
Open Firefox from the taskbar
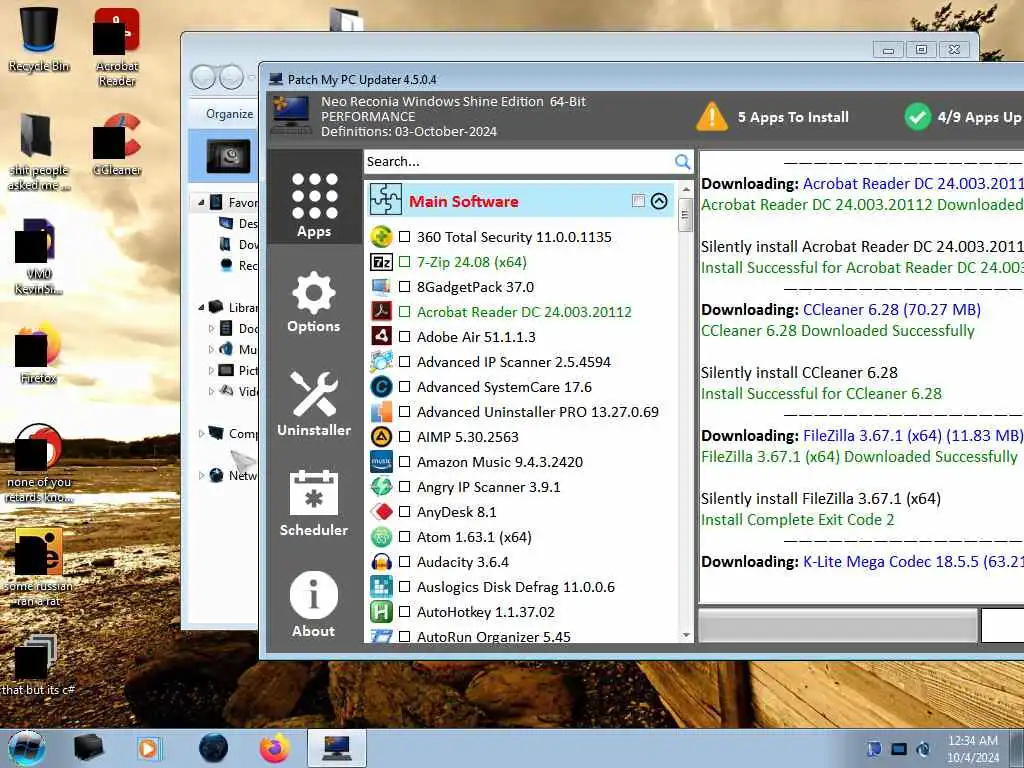(x=274, y=748)
